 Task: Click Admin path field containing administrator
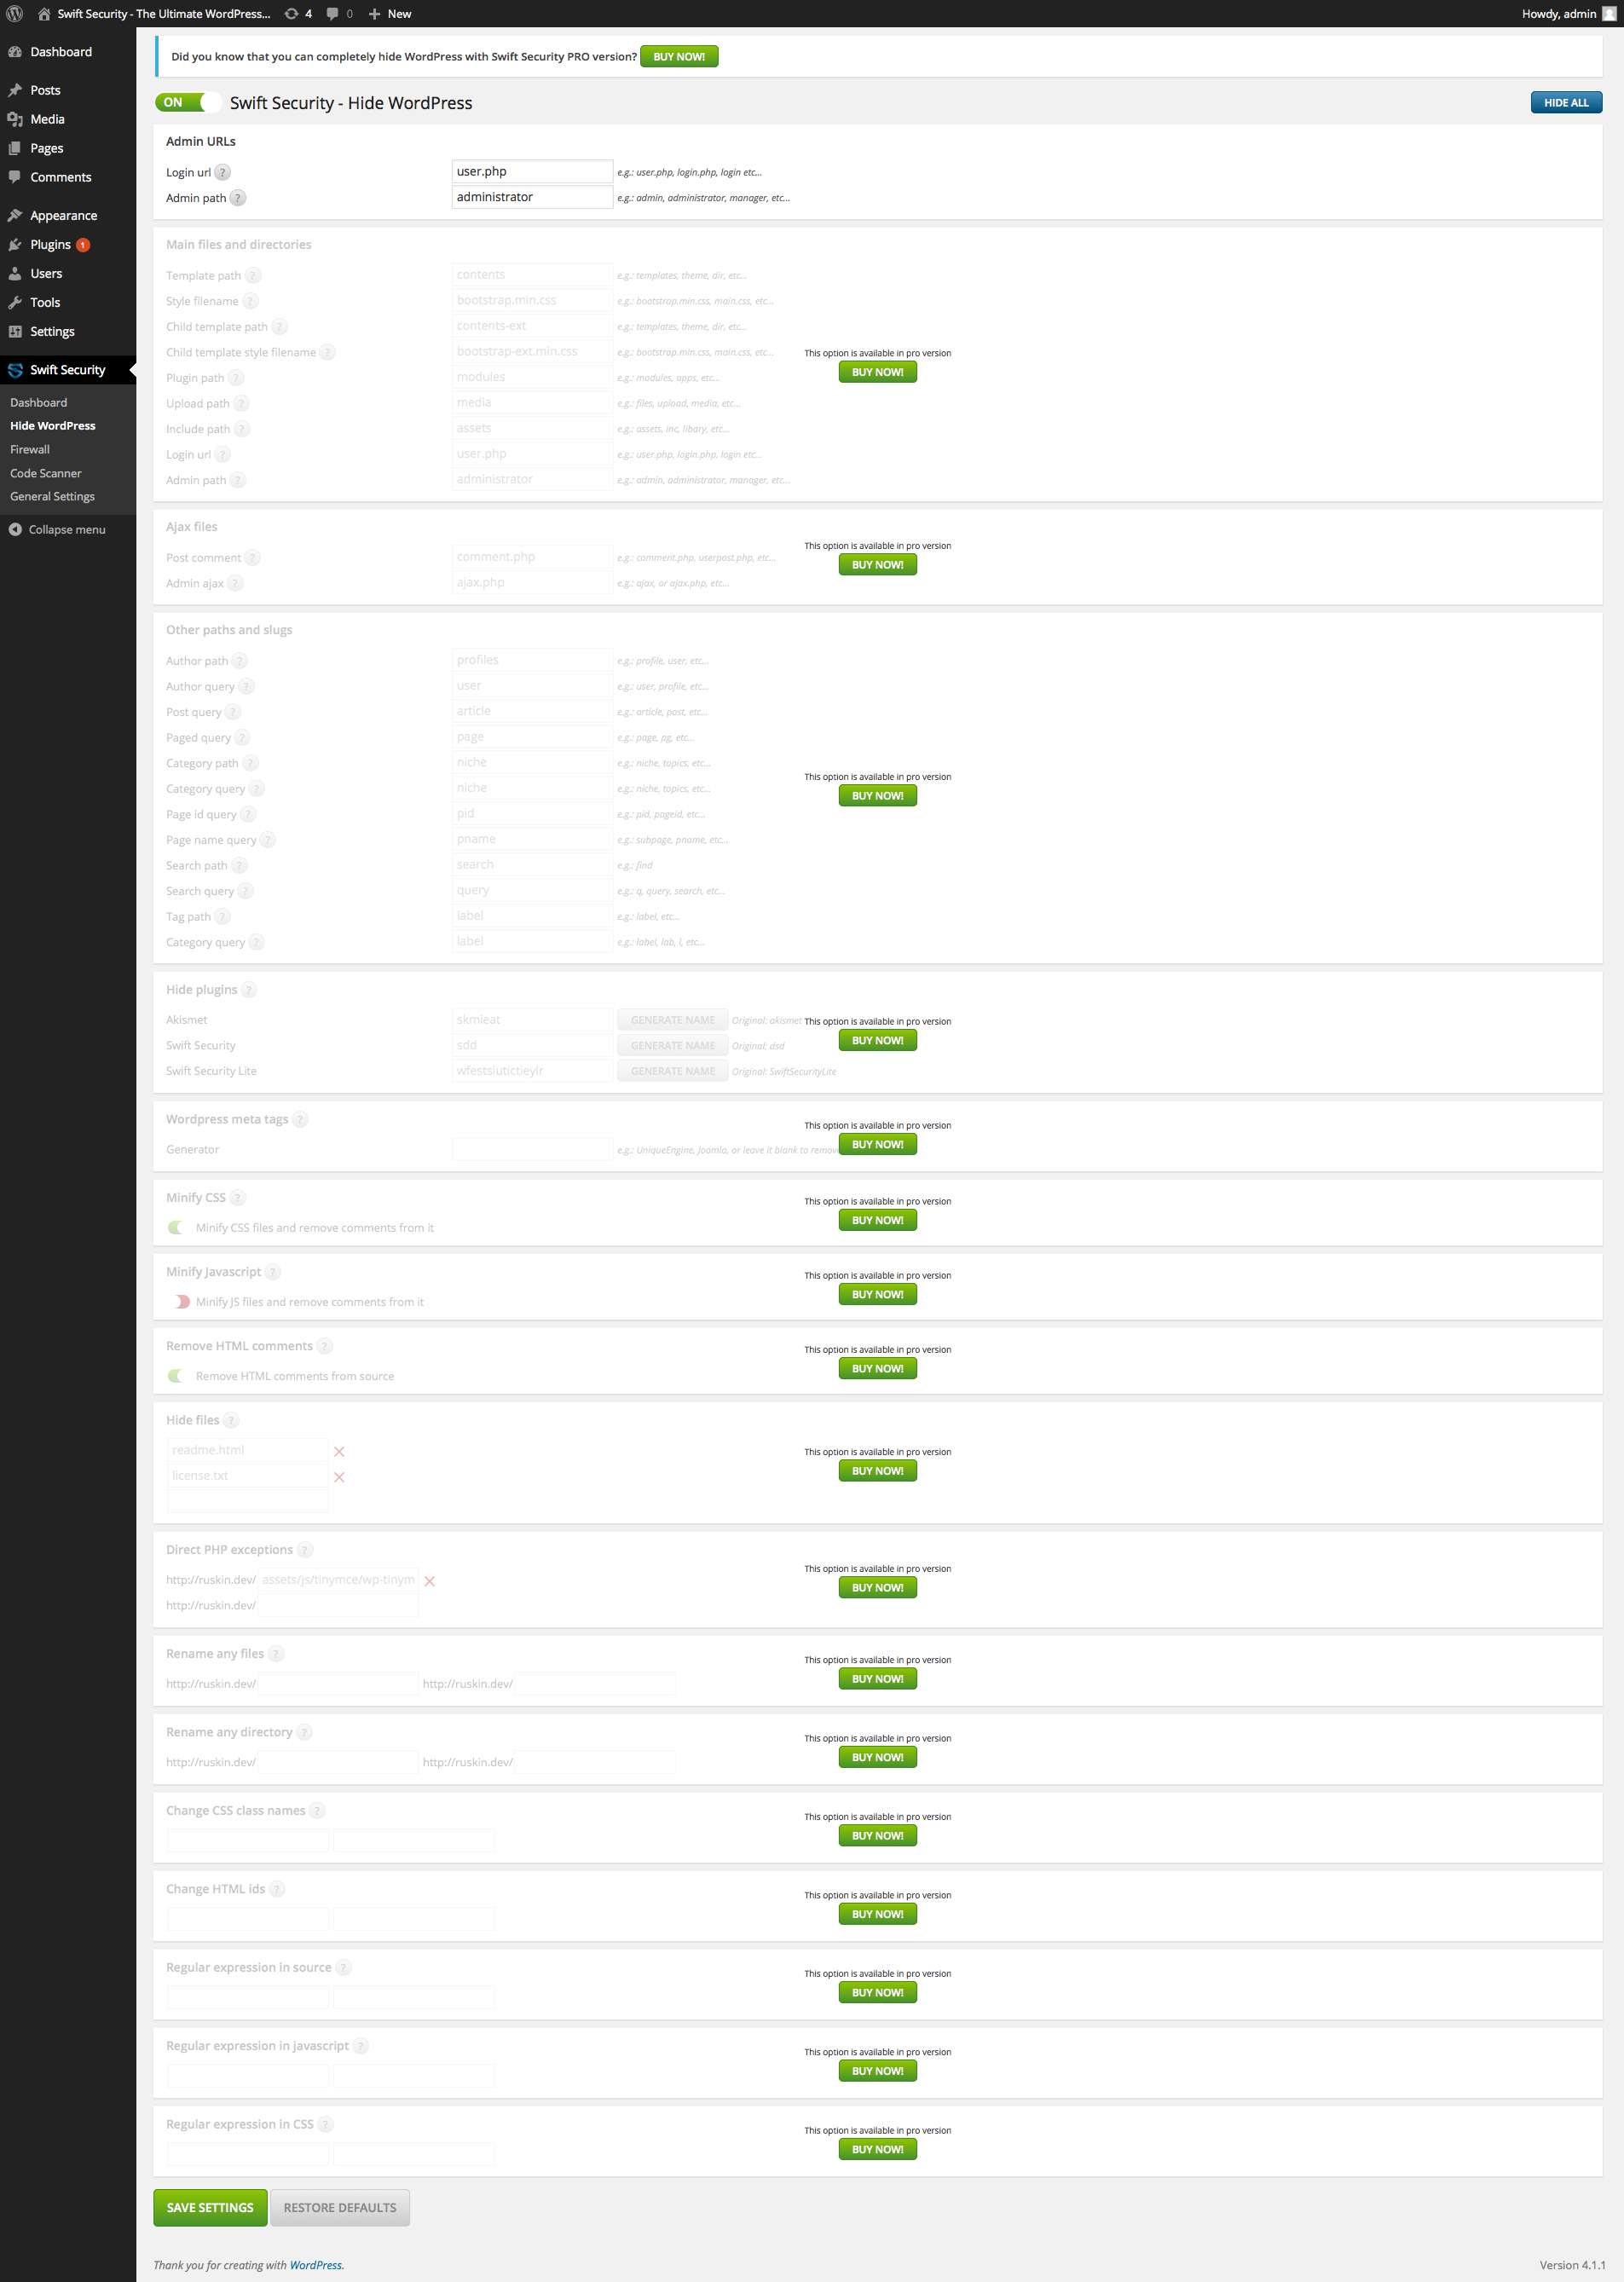(532, 198)
